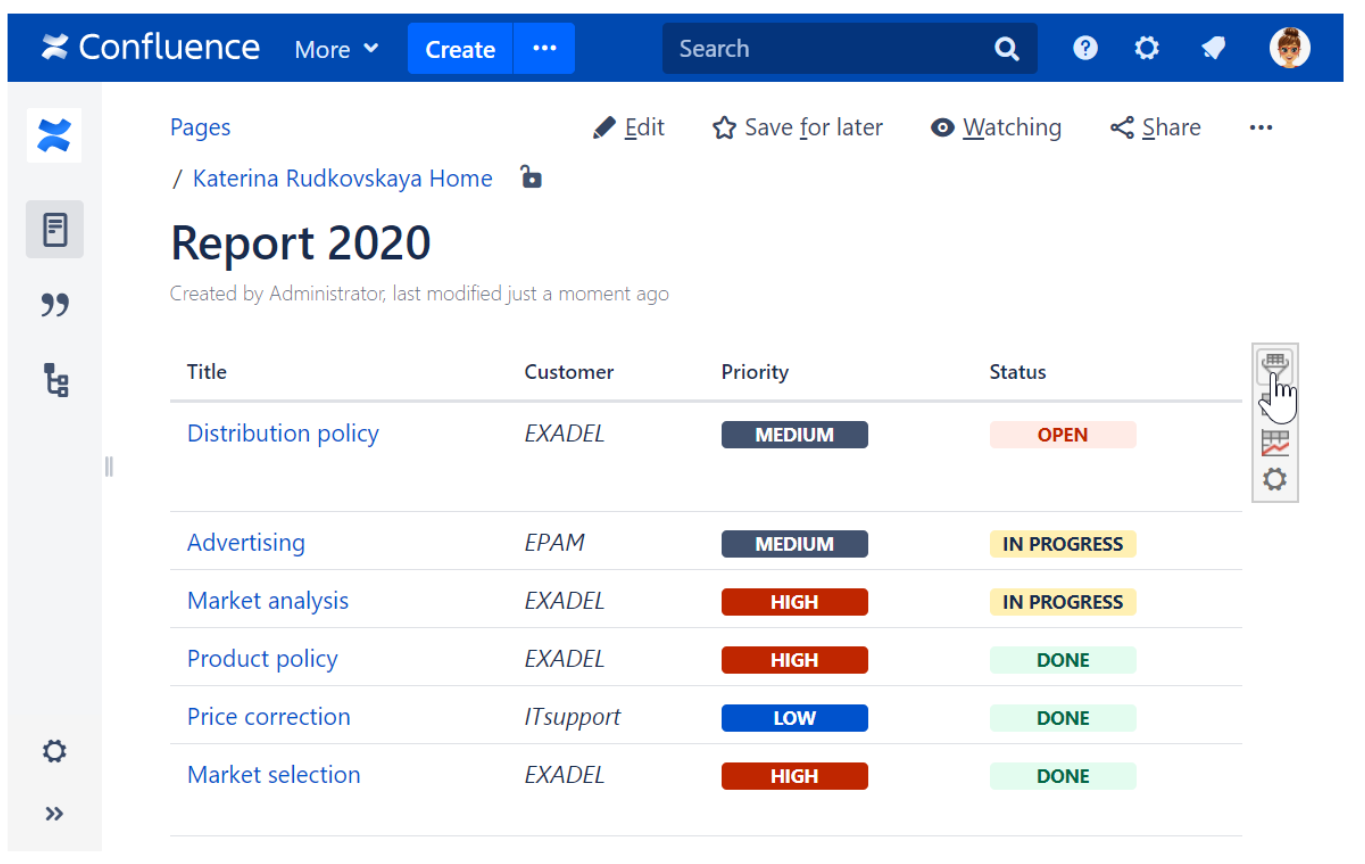Open the page actions ellipsis menu
Image resolution: width=1365 pixels, height=864 pixels.
[x=1261, y=128]
